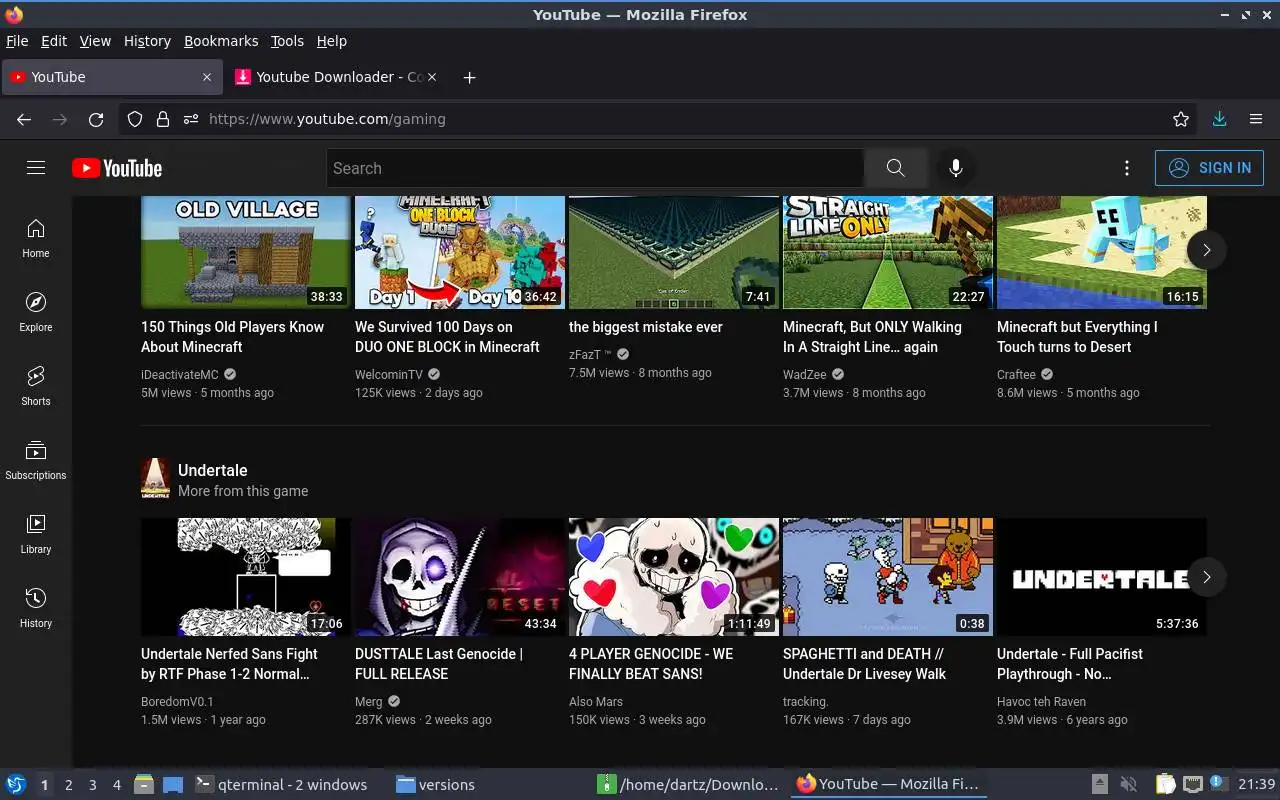The image size is (1280, 800).
Task: Start voice search with the microphone
Action: [956, 168]
